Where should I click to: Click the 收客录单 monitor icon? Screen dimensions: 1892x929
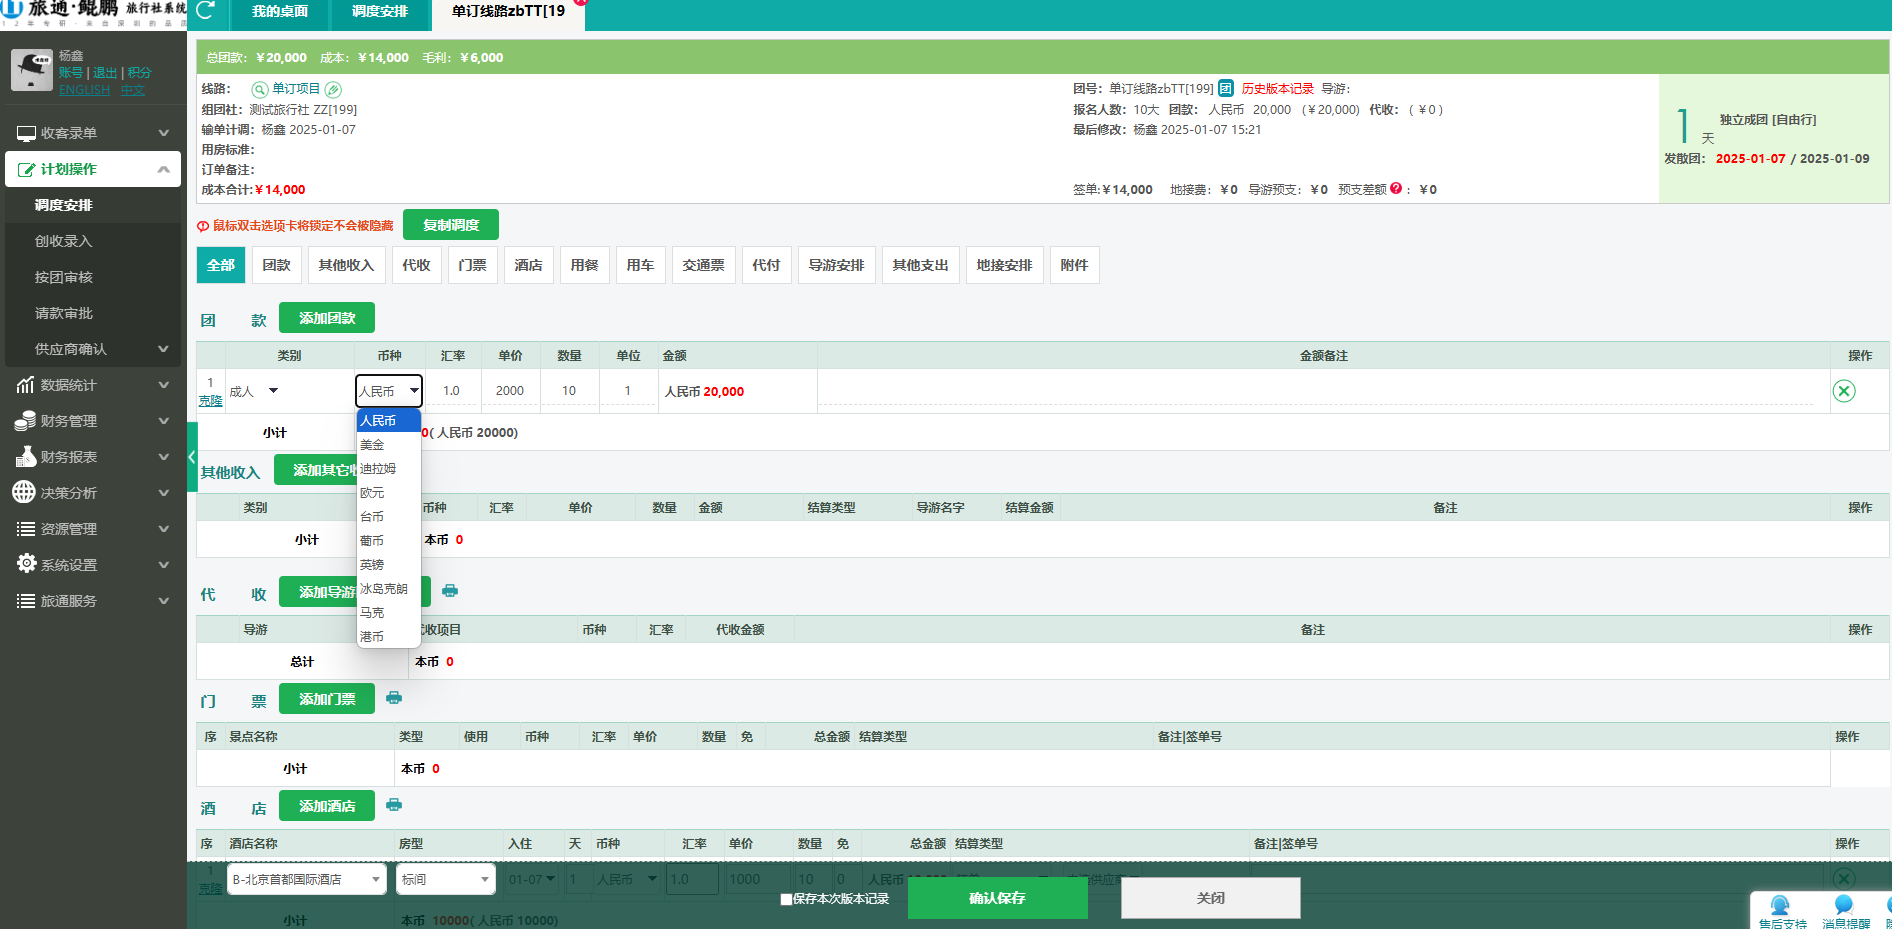[26, 133]
